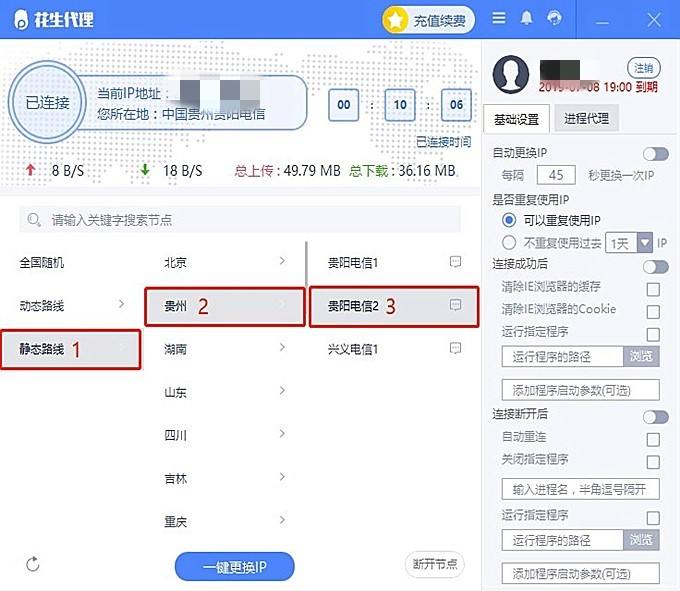Viewport: 680px width, 591px height.
Task: Click the 已连接 status circle
Action: pyautogui.click(x=47, y=102)
